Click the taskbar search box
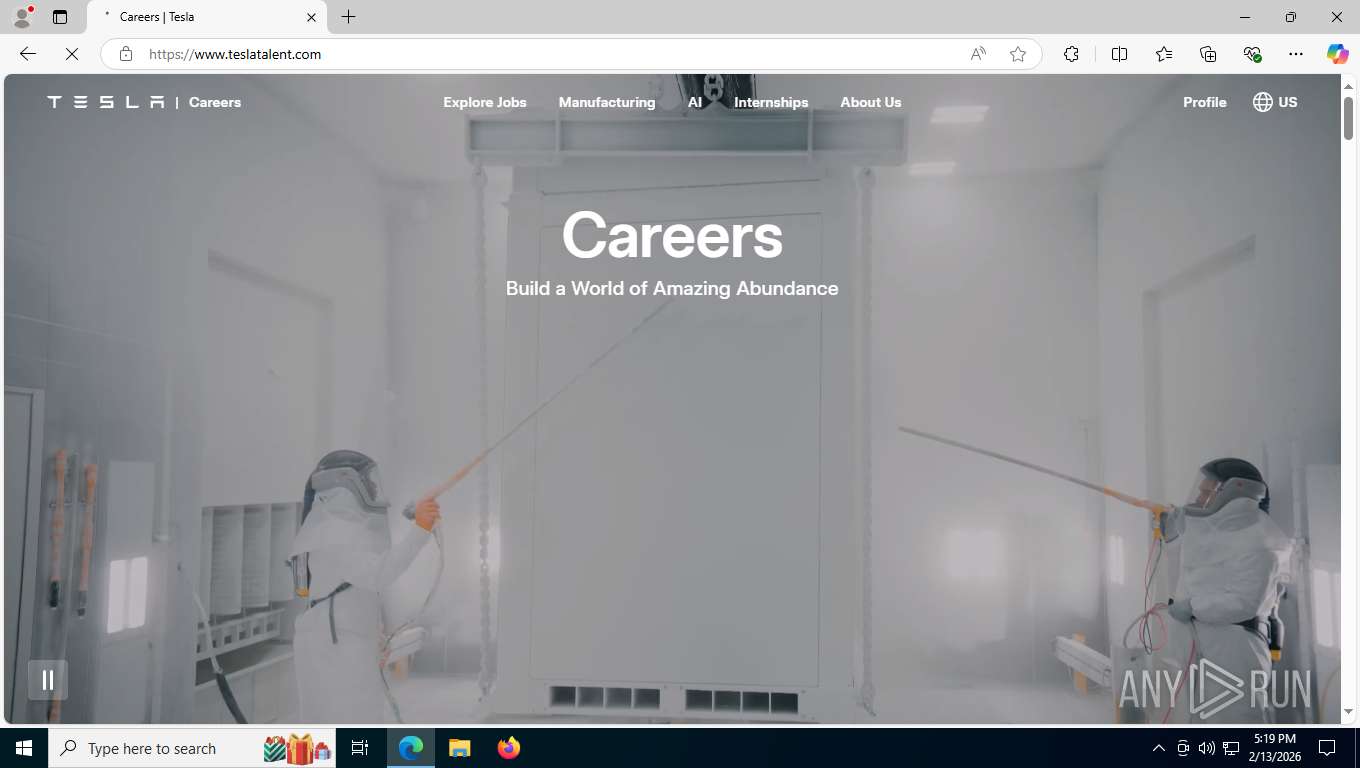1360x768 pixels. tap(192, 748)
